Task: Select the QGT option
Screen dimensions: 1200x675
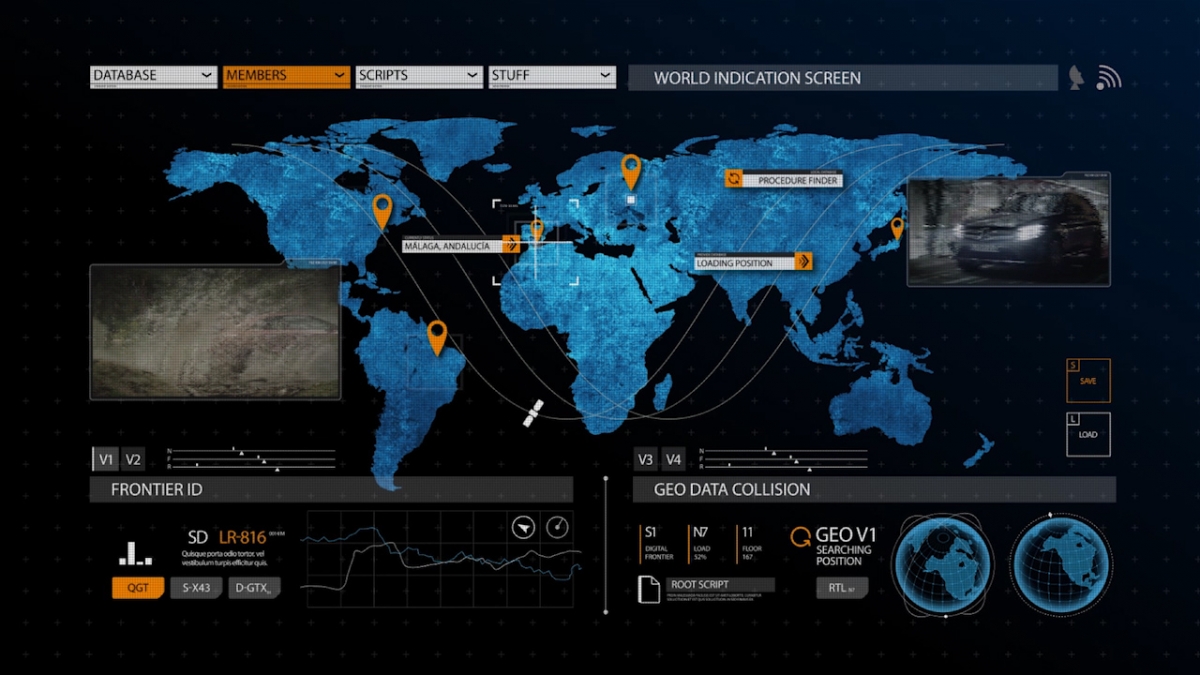Action: 138,588
